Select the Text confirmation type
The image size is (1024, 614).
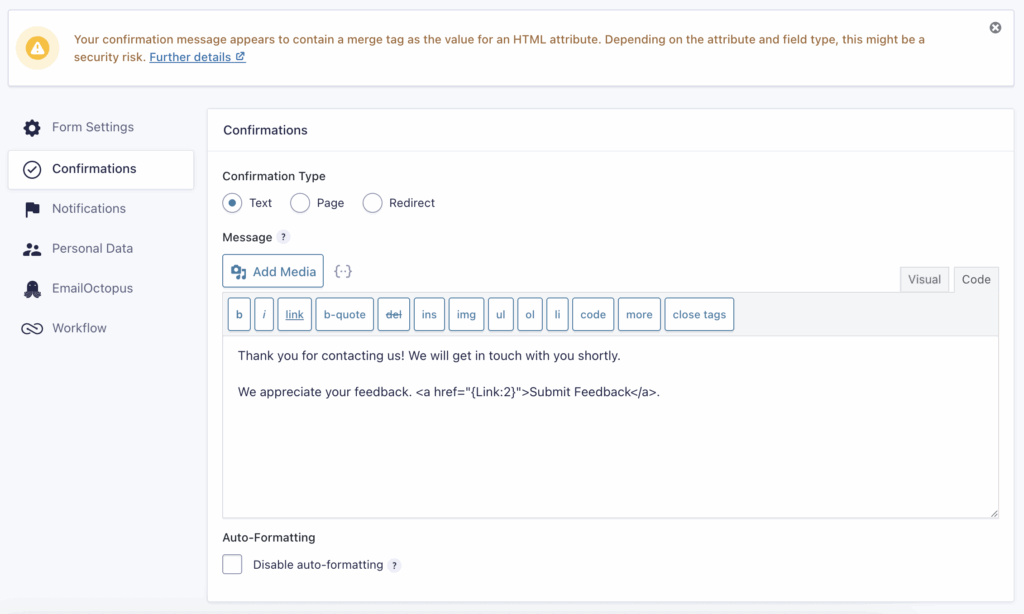click(x=232, y=203)
